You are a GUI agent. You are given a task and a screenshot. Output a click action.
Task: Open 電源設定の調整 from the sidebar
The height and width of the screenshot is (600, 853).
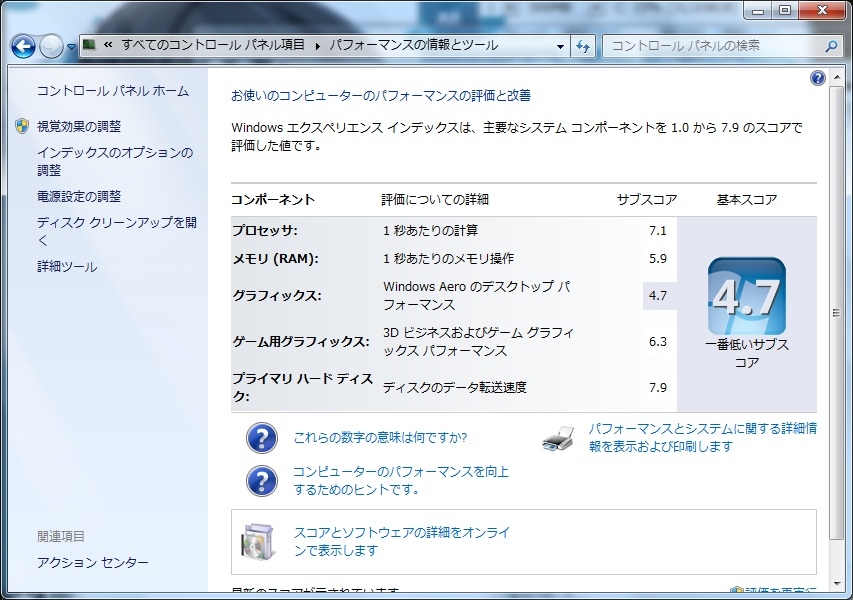pos(78,196)
